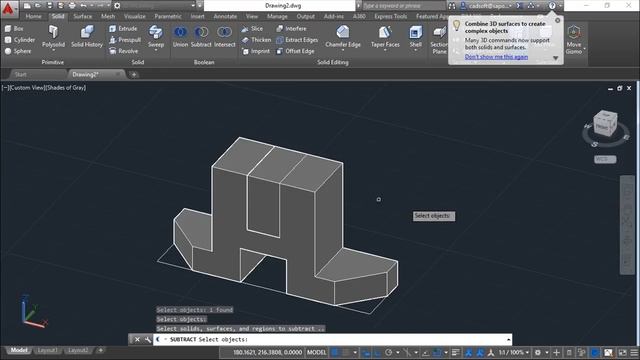This screenshot has width=640, height=360.
Task: Expand the tooltip notification down arrow
Action: (556, 58)
